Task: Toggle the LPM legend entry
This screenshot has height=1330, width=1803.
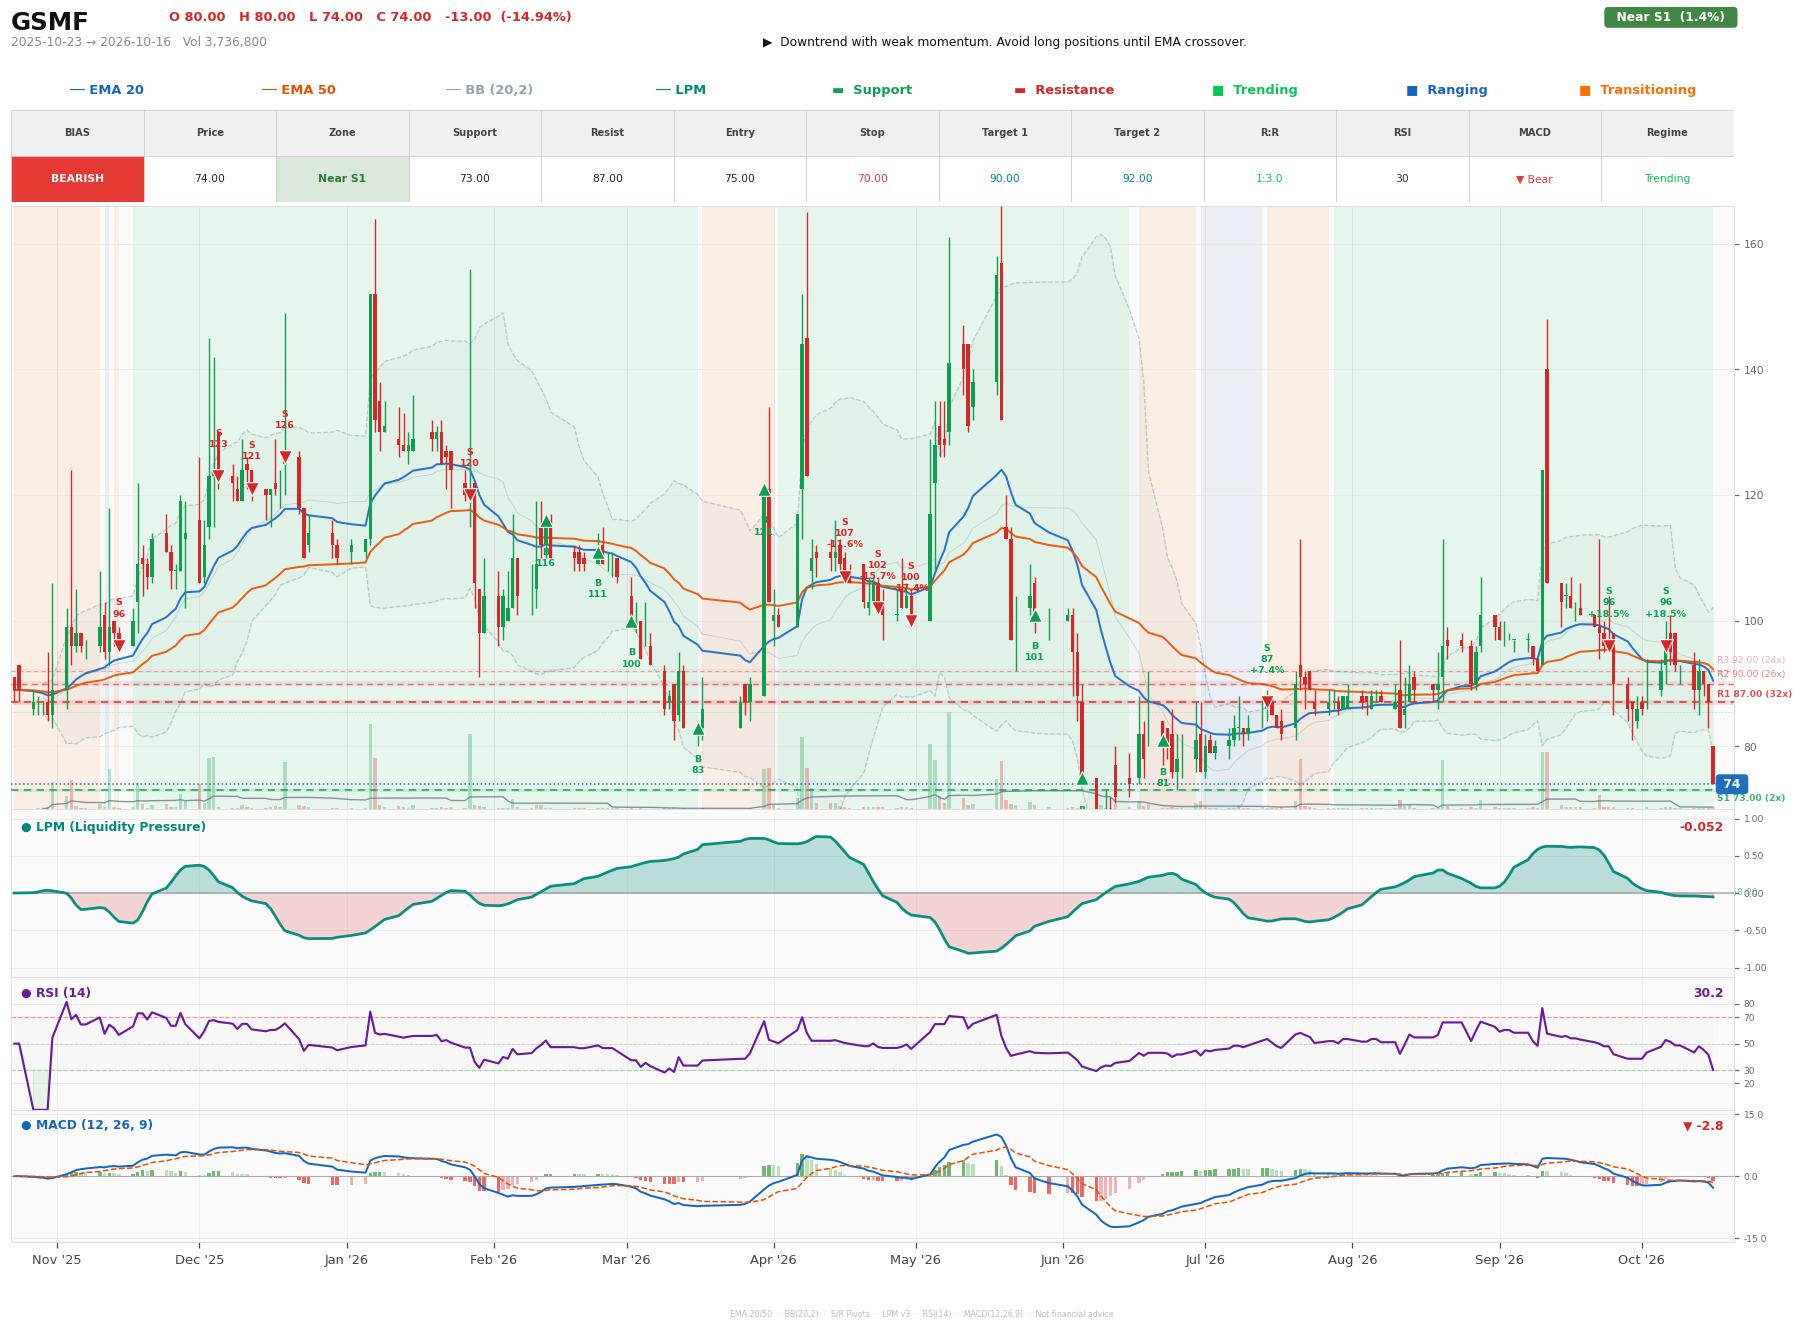Action: 680,90
